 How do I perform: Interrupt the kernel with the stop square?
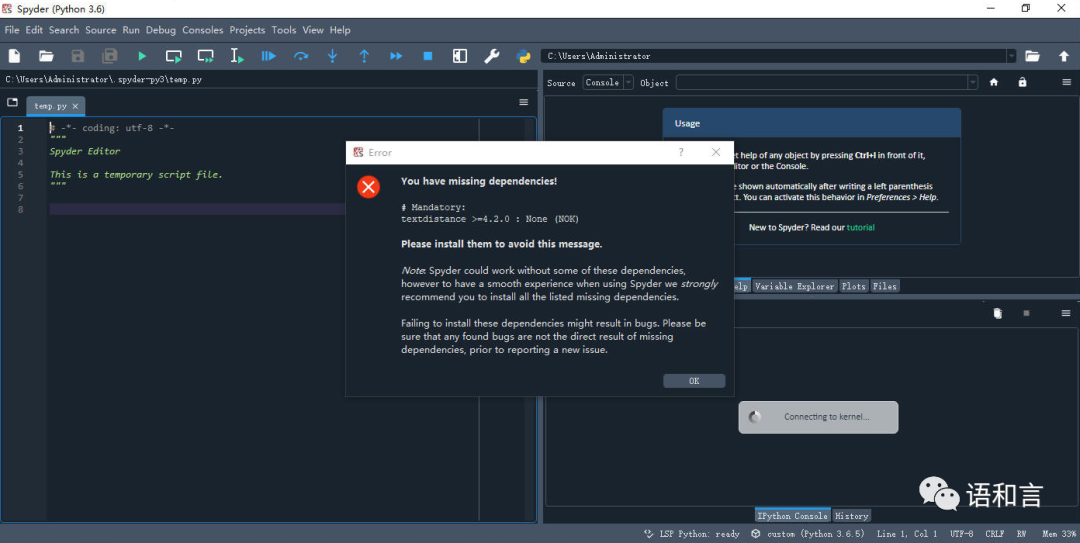1026,313
